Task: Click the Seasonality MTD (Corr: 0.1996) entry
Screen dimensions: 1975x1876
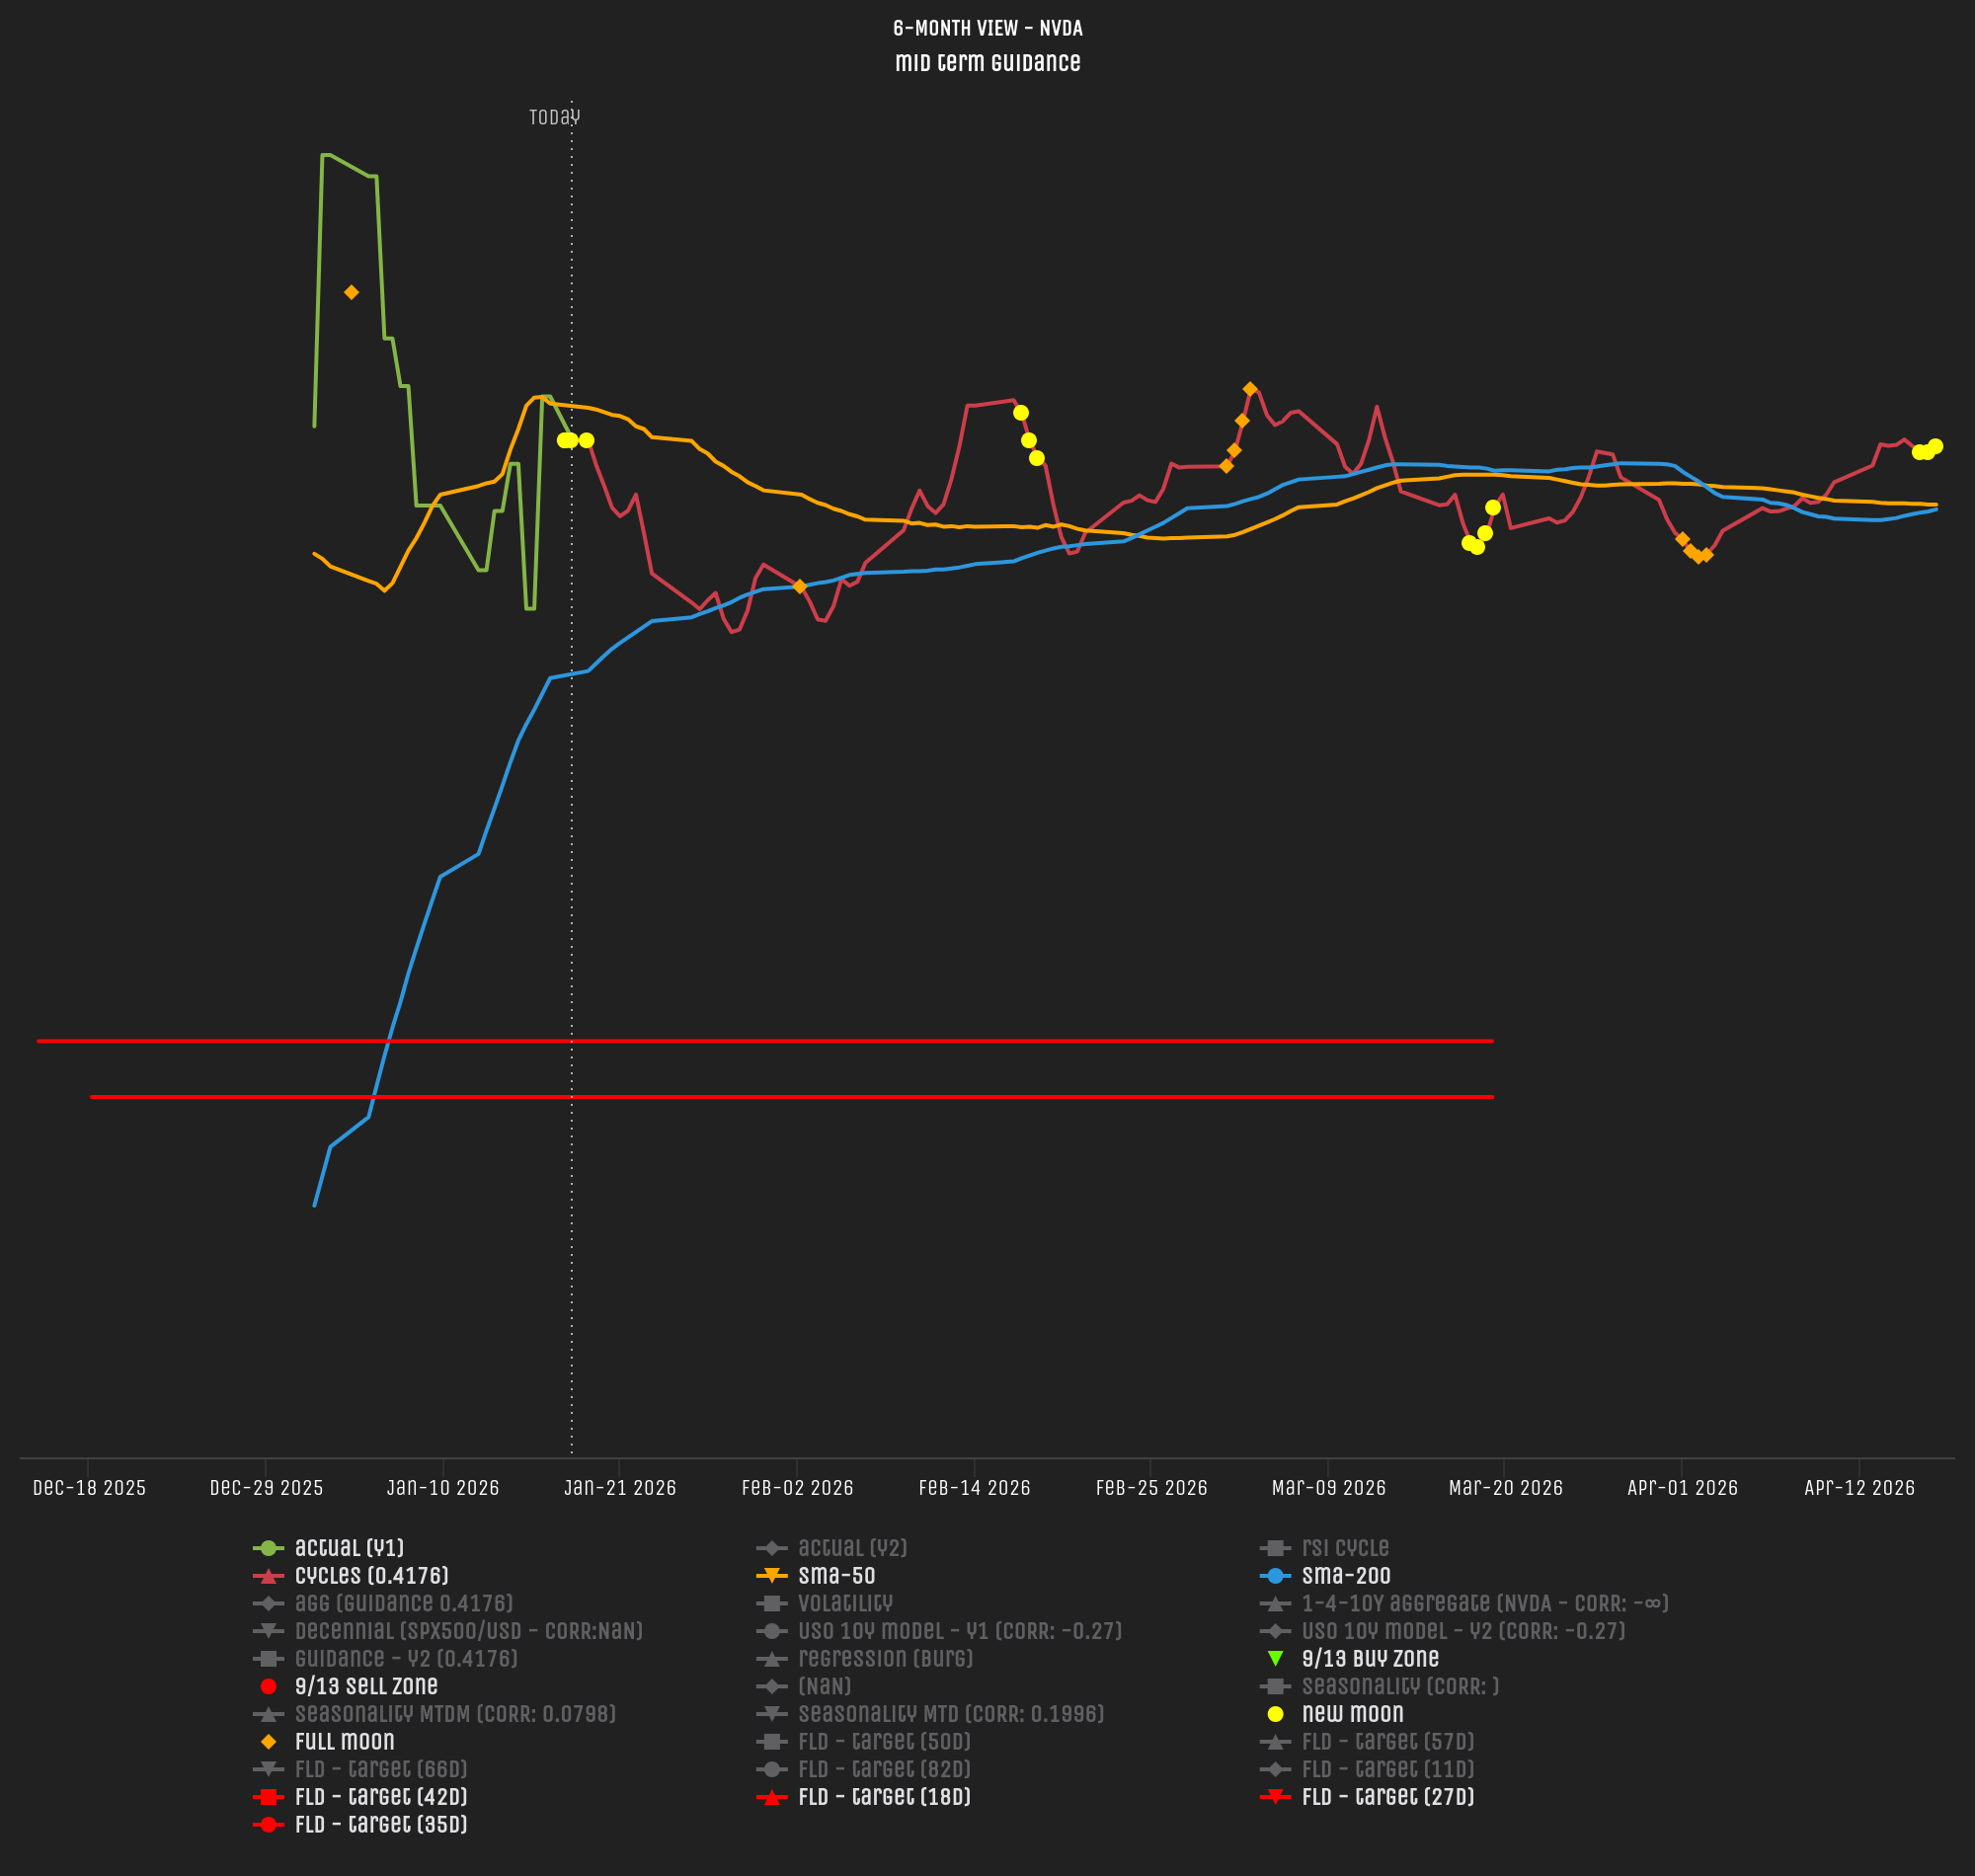Action: [950, 1714]
